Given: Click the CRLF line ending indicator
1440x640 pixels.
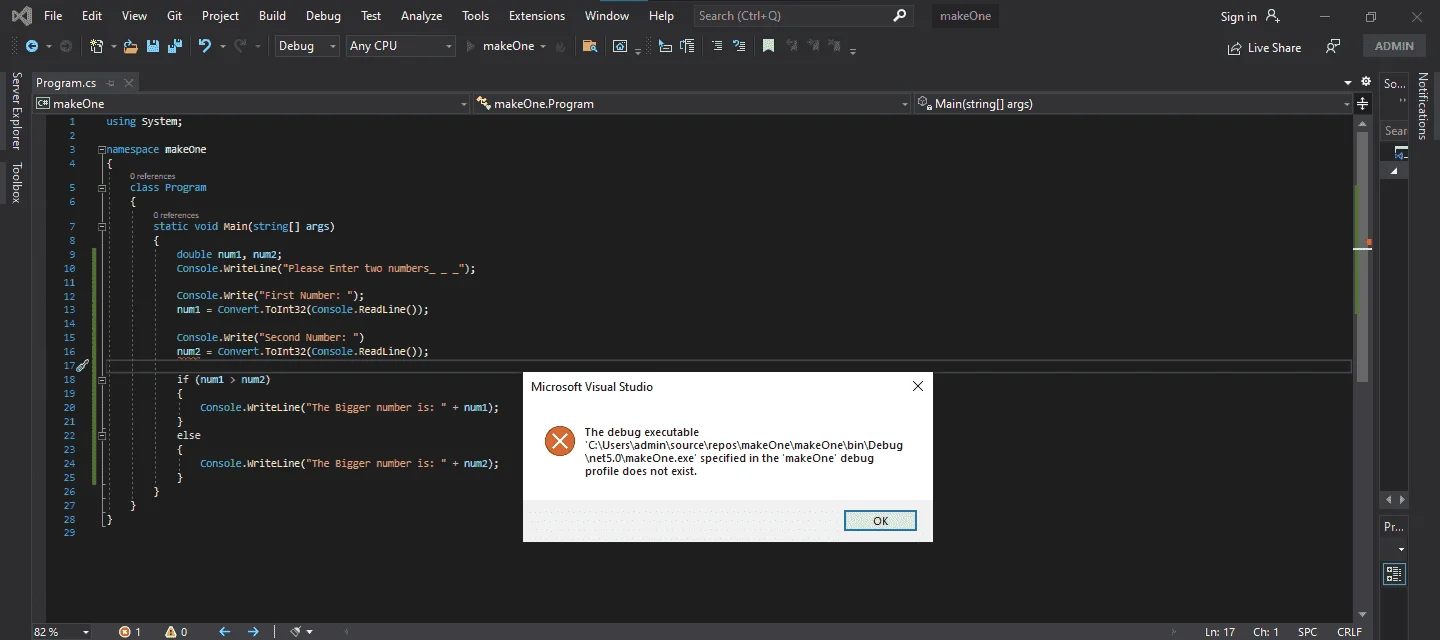Looking at the screenshot, I should pyautogui.click(x=1349, y=632).
